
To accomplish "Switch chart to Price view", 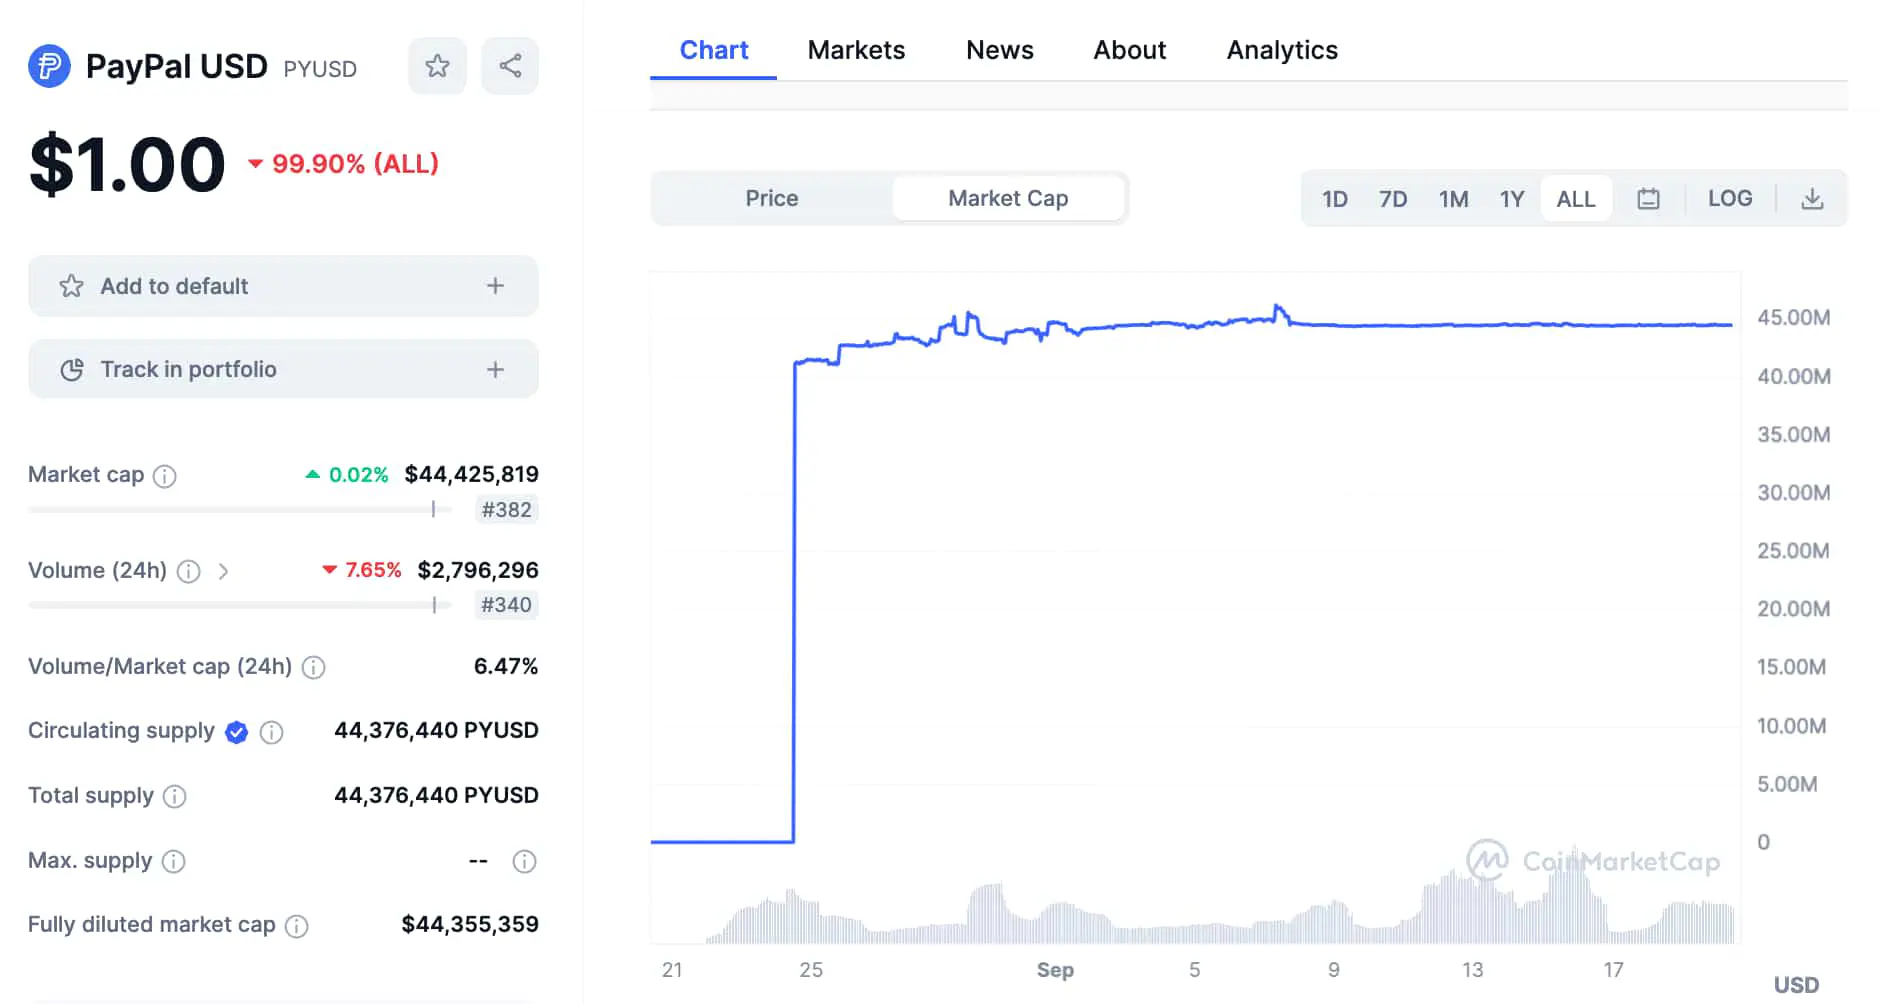I will (771, 198).
